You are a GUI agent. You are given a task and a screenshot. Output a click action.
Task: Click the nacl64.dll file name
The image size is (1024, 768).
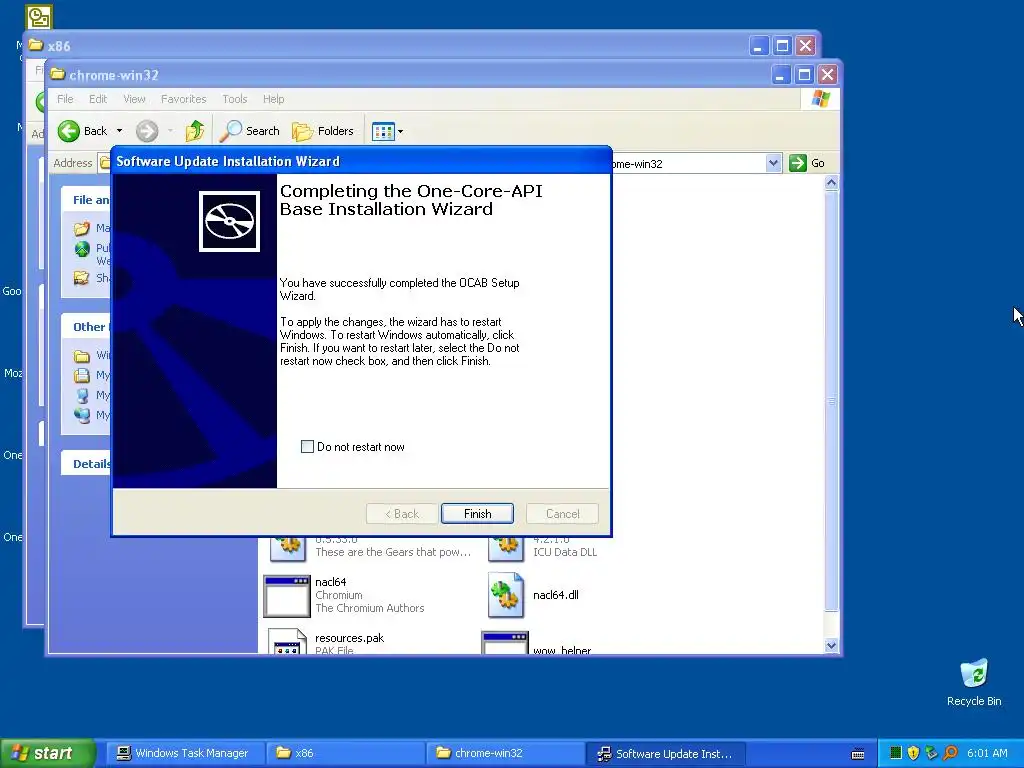click(556, 595)
